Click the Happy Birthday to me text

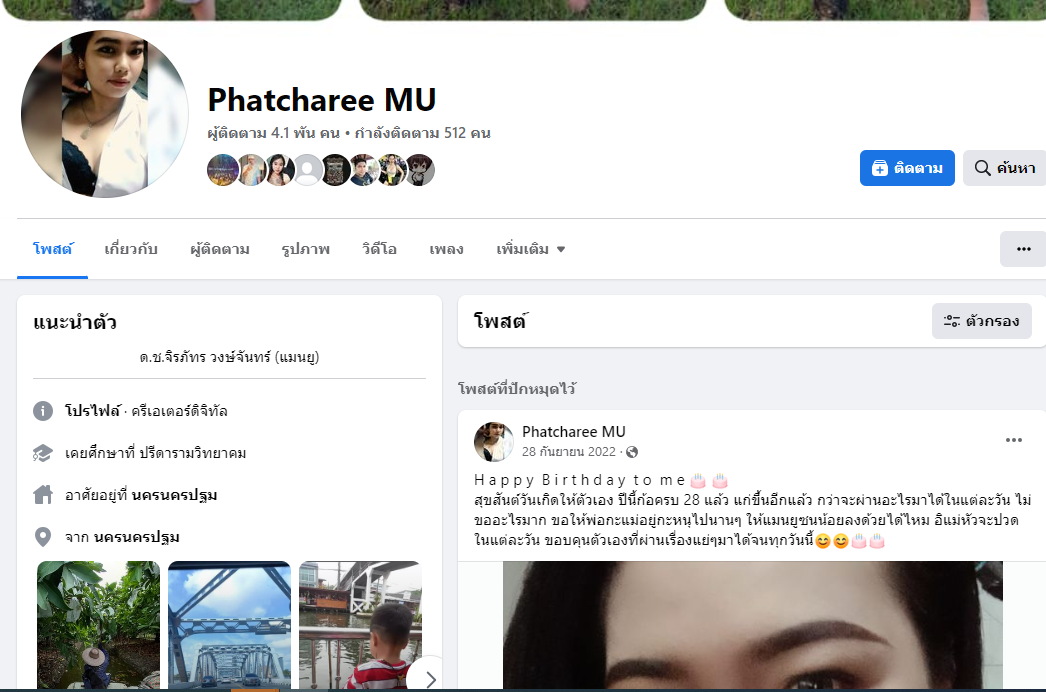click(580, 480)
